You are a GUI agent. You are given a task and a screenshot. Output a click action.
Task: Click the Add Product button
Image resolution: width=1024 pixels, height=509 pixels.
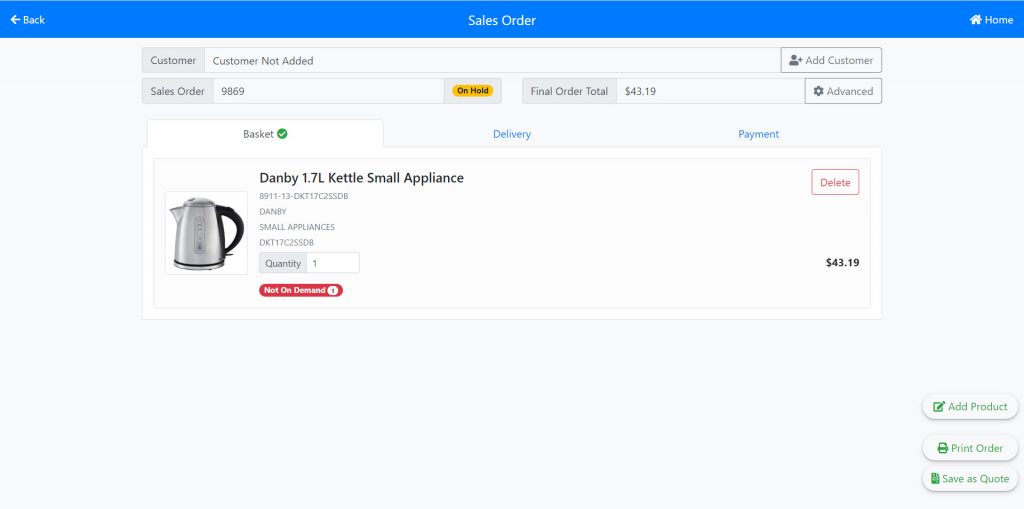(x=970, y=406)
